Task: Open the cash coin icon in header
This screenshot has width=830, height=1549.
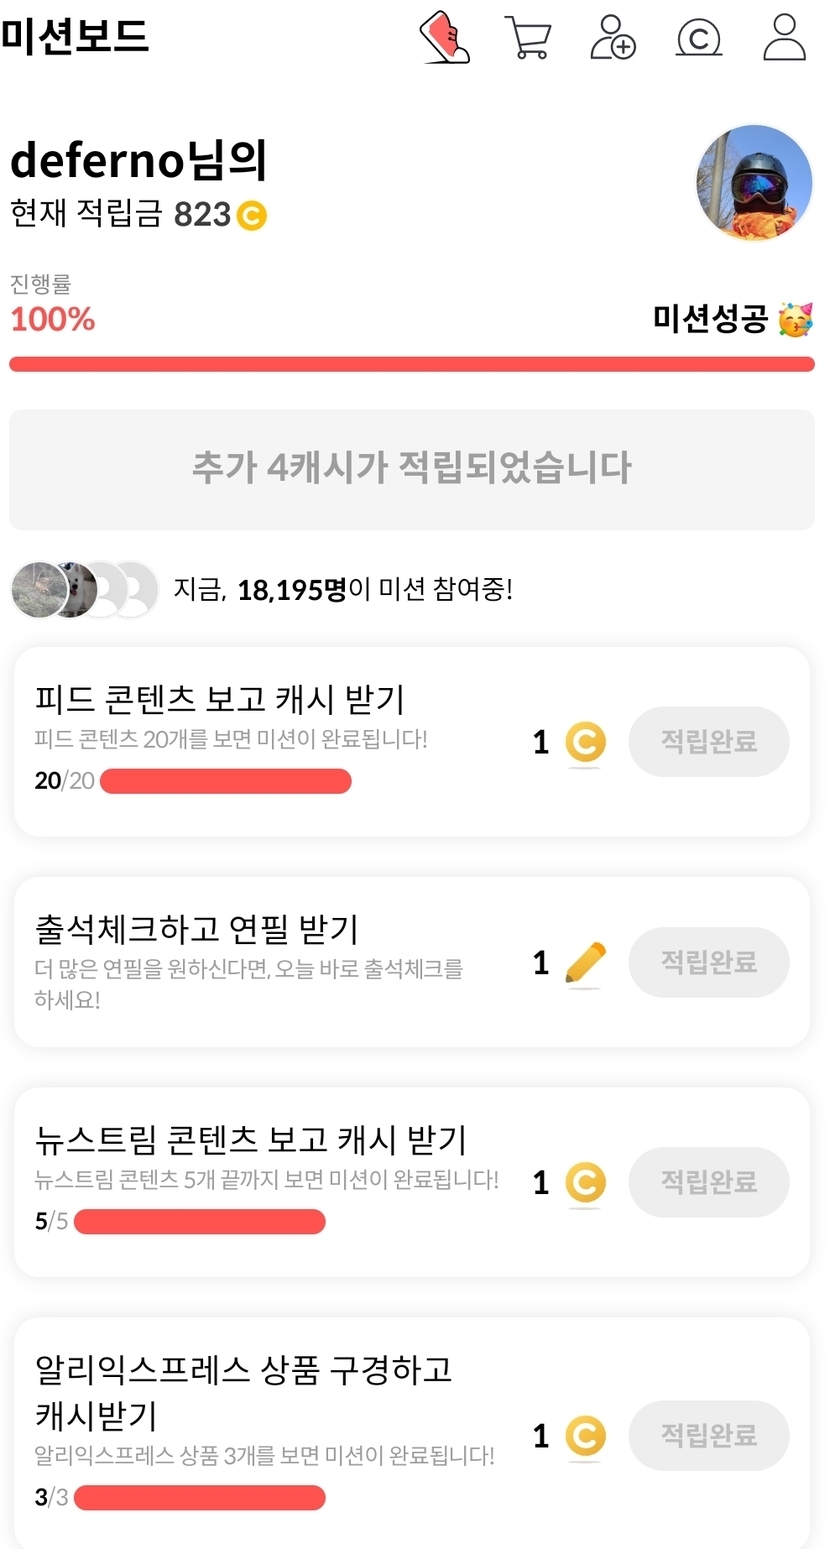Action: [x=699, y=38]
